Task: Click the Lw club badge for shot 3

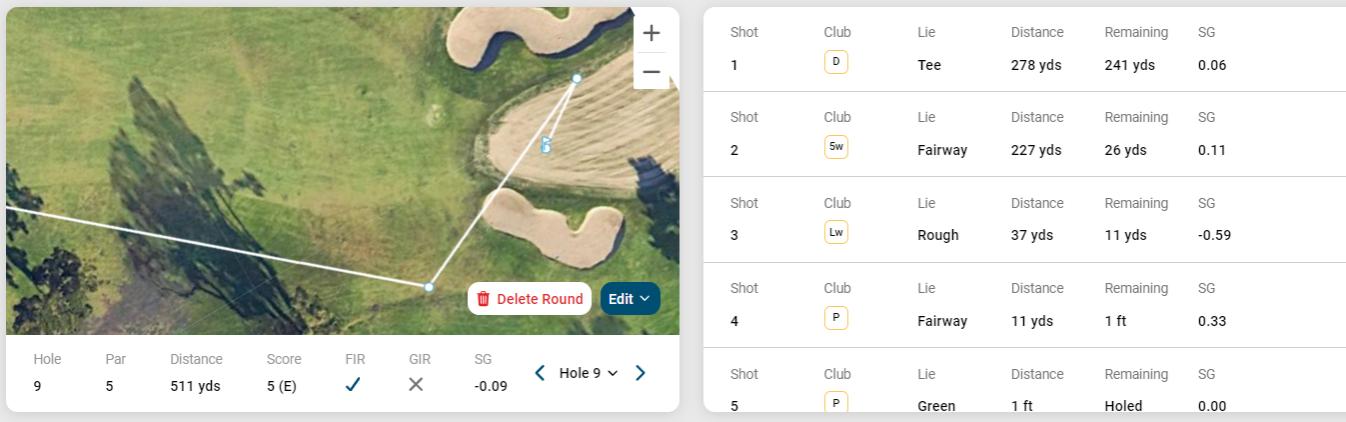Action: click(x=836, y=233)
